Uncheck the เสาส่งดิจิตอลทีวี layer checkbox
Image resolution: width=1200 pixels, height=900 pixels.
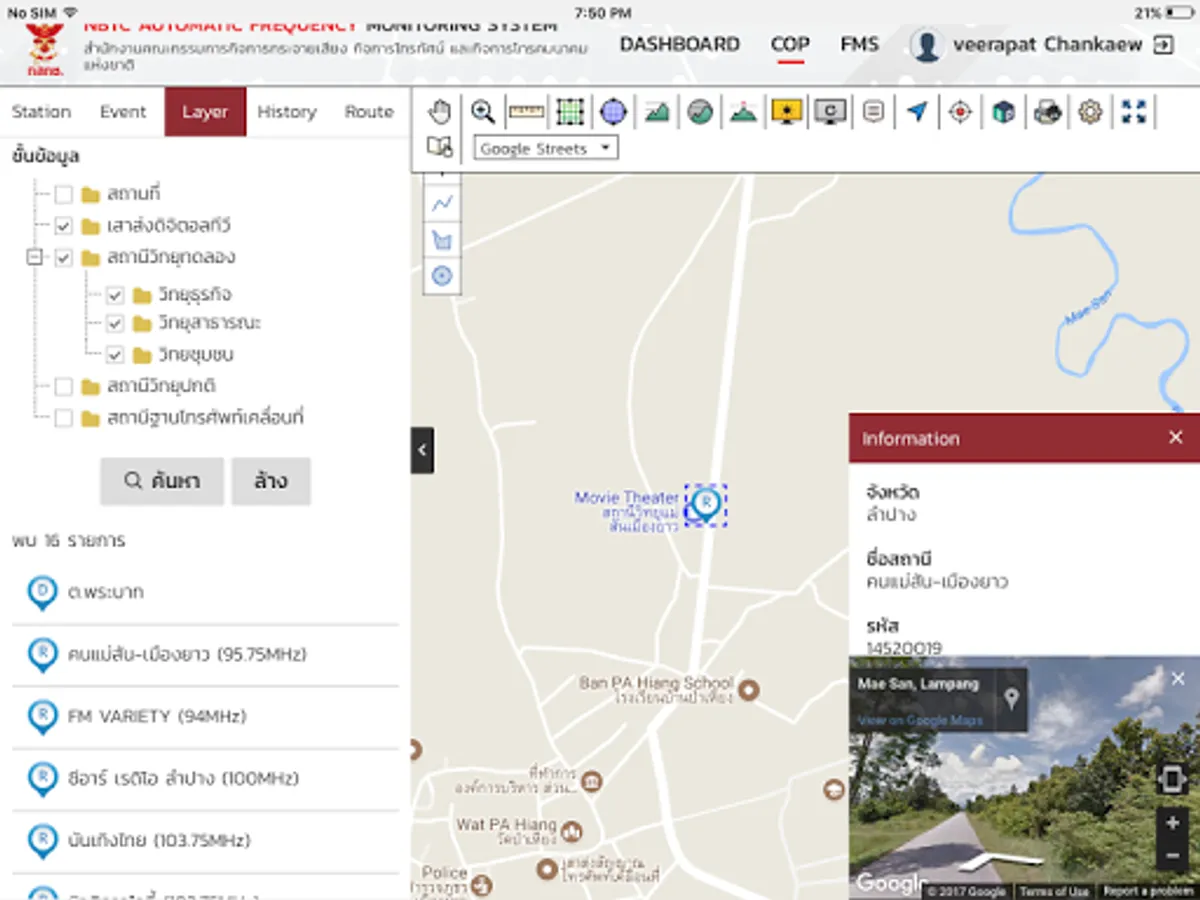(63, 226)
